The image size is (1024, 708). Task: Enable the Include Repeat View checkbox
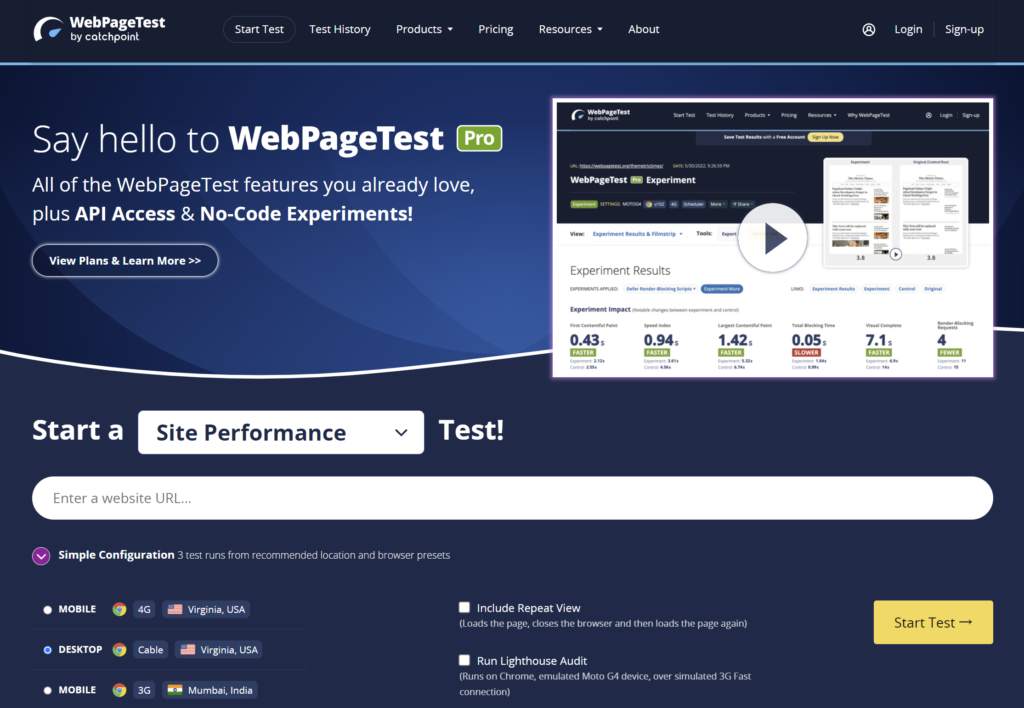464,607
